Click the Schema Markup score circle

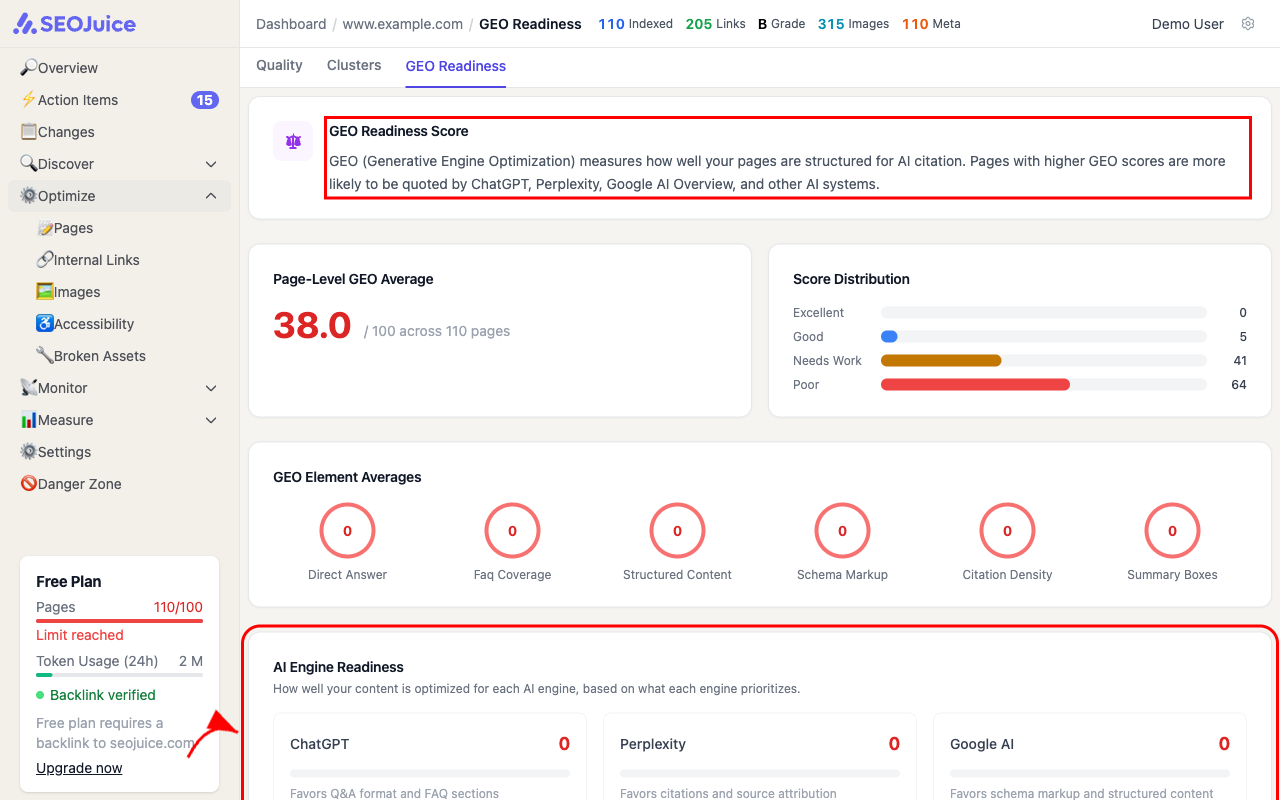(x=842, y=531)
